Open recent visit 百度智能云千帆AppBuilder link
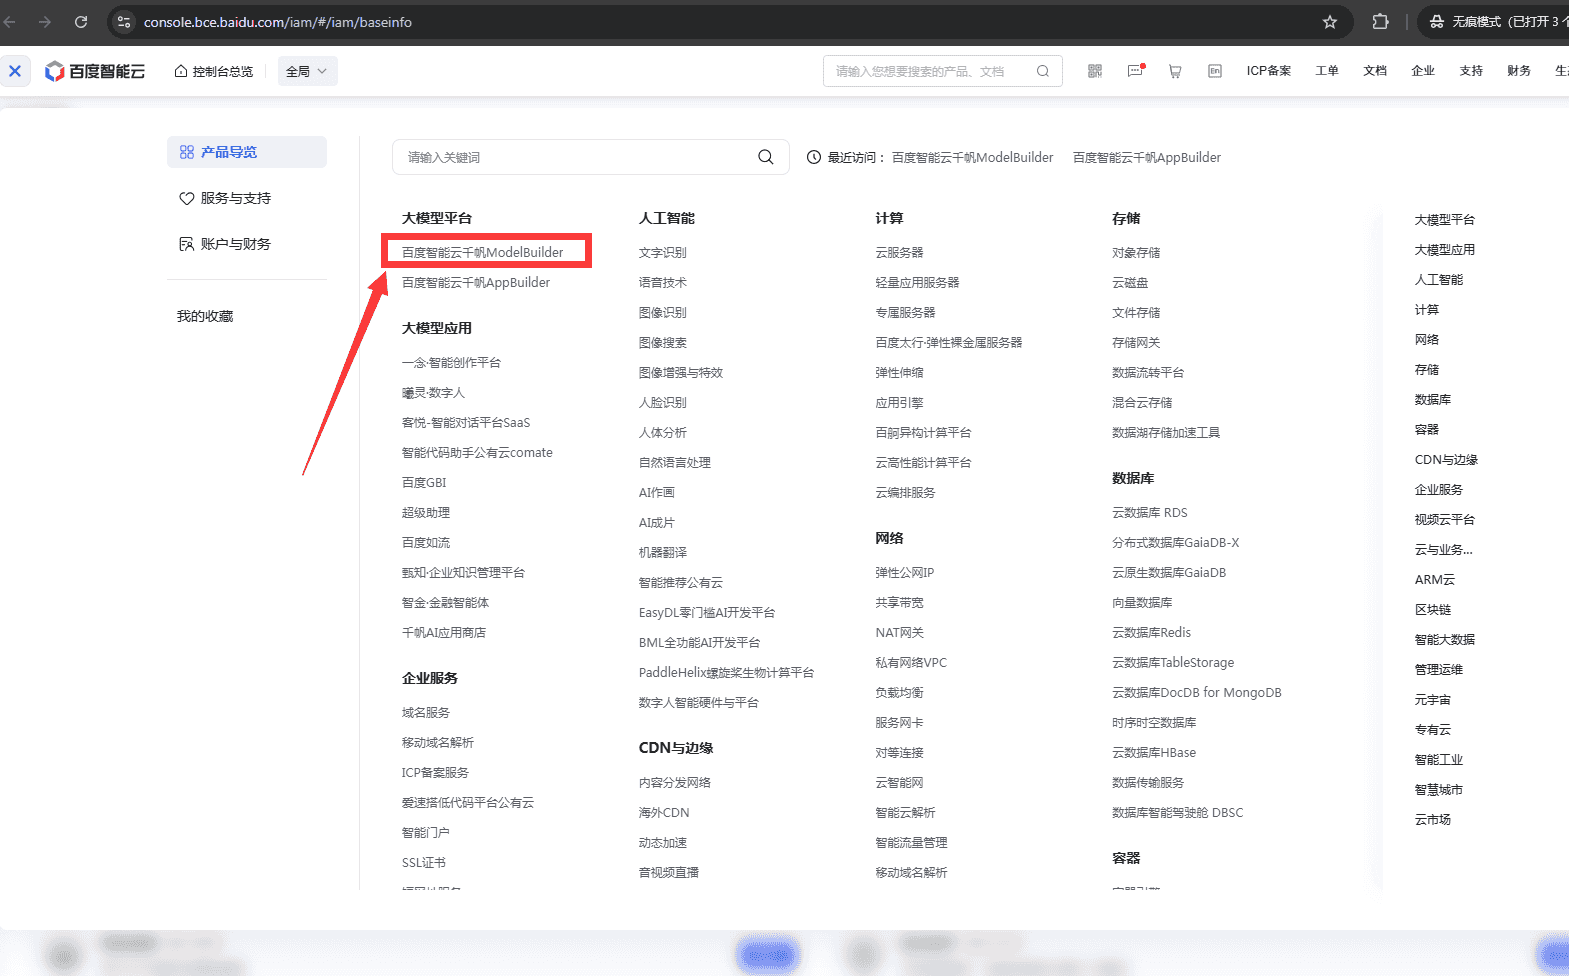 coord(1147,157)
